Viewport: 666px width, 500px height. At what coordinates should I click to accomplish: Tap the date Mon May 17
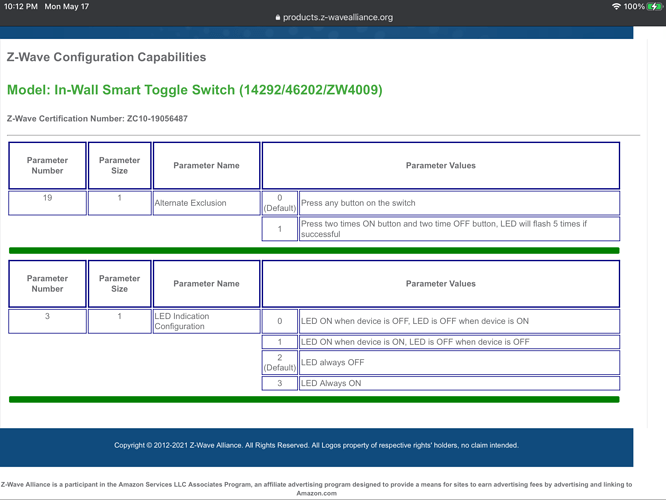[x=67, y=6]
